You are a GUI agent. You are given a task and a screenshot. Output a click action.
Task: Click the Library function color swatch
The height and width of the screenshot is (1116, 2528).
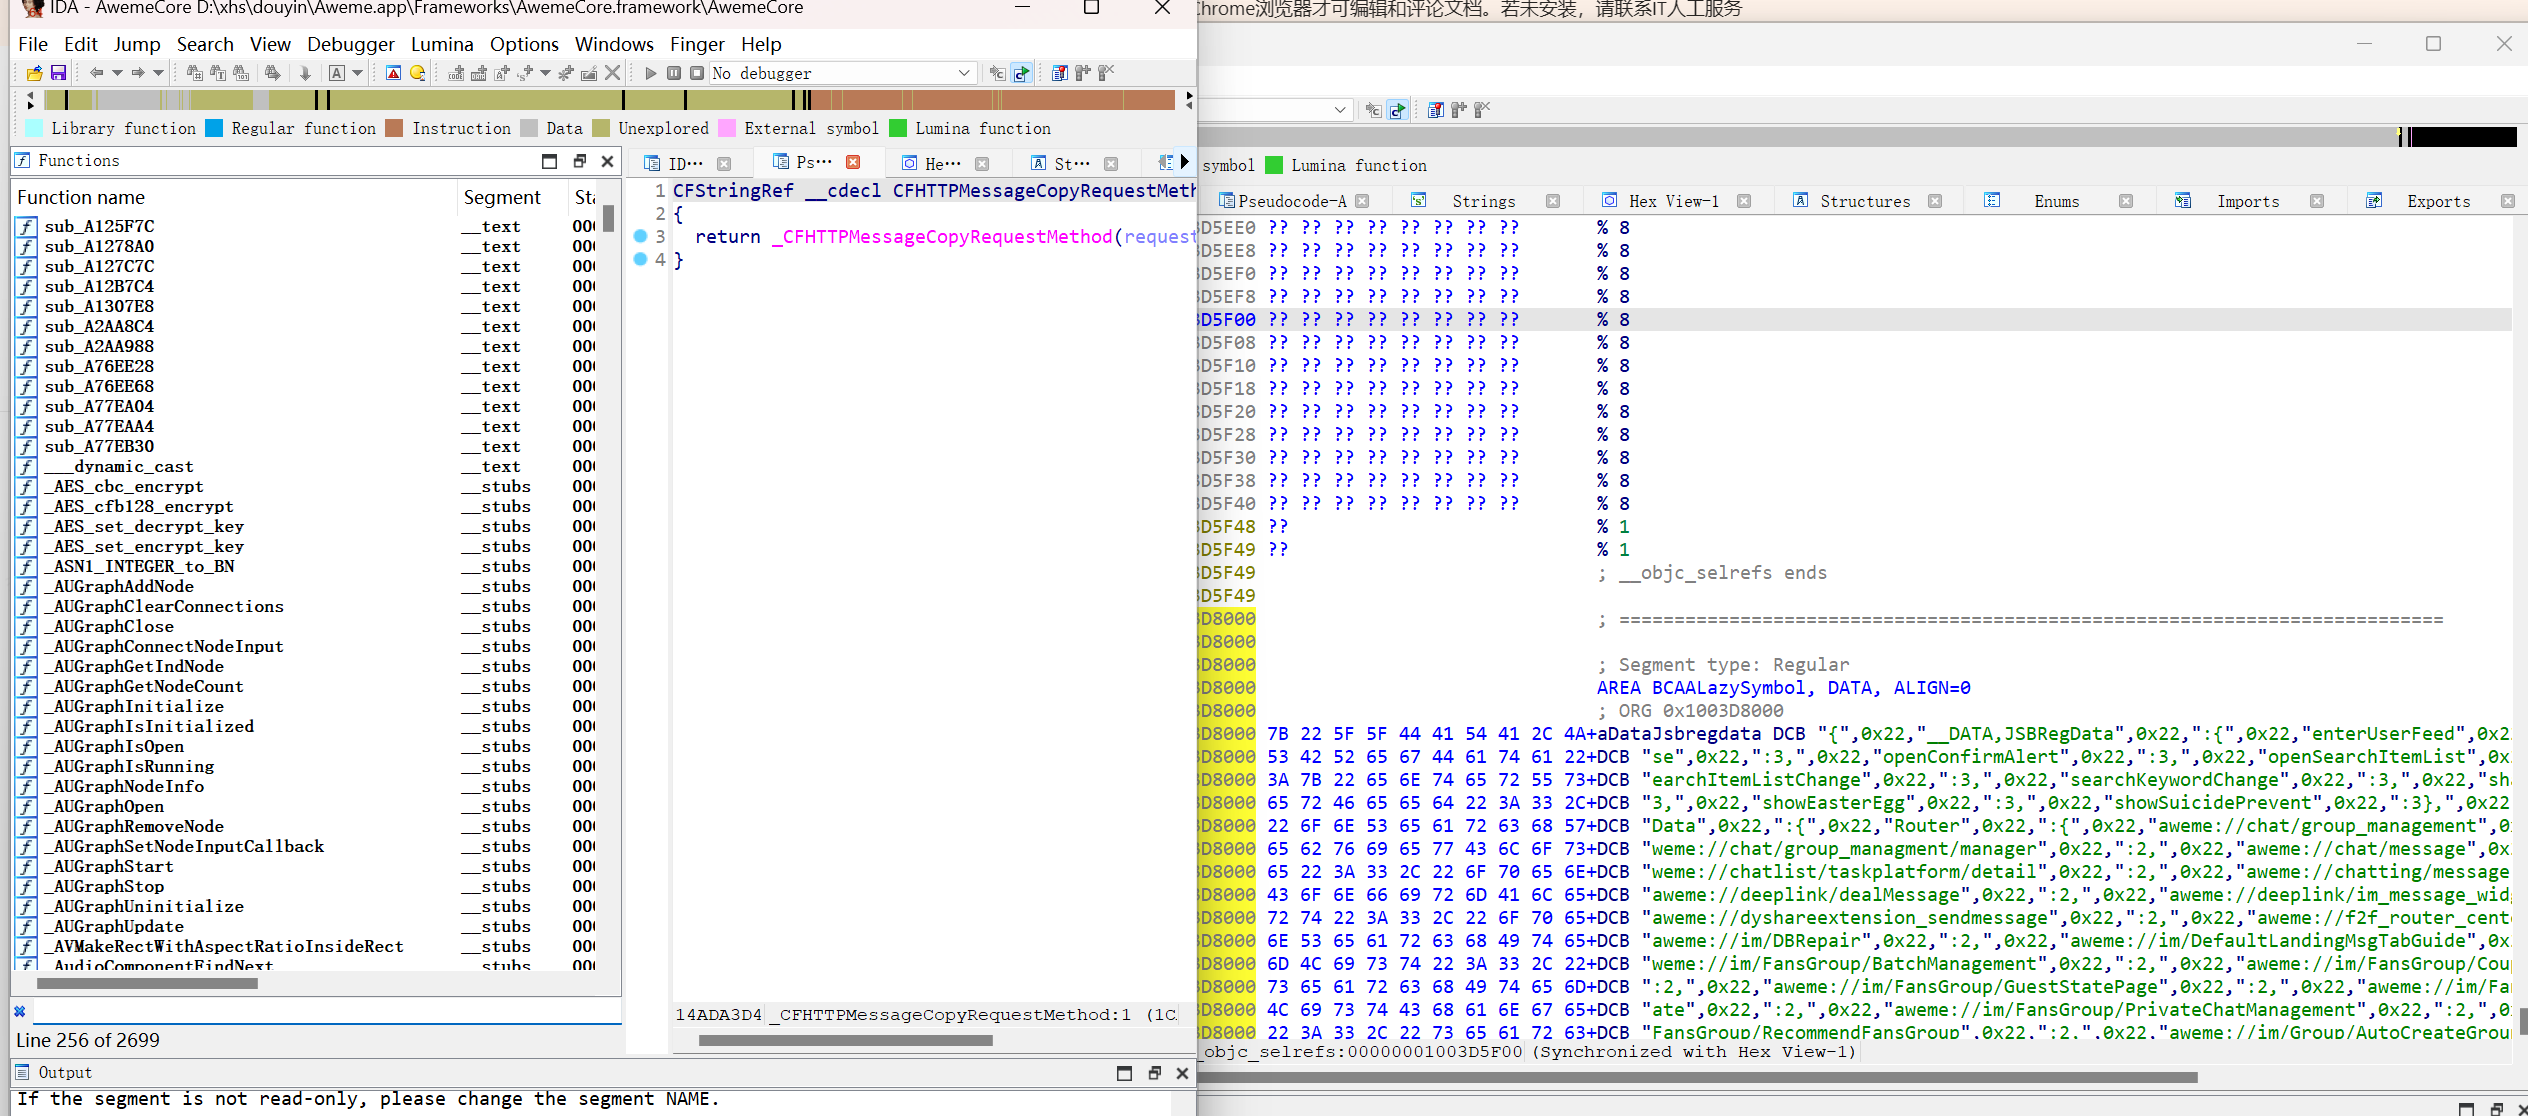(x=34, y=128)
